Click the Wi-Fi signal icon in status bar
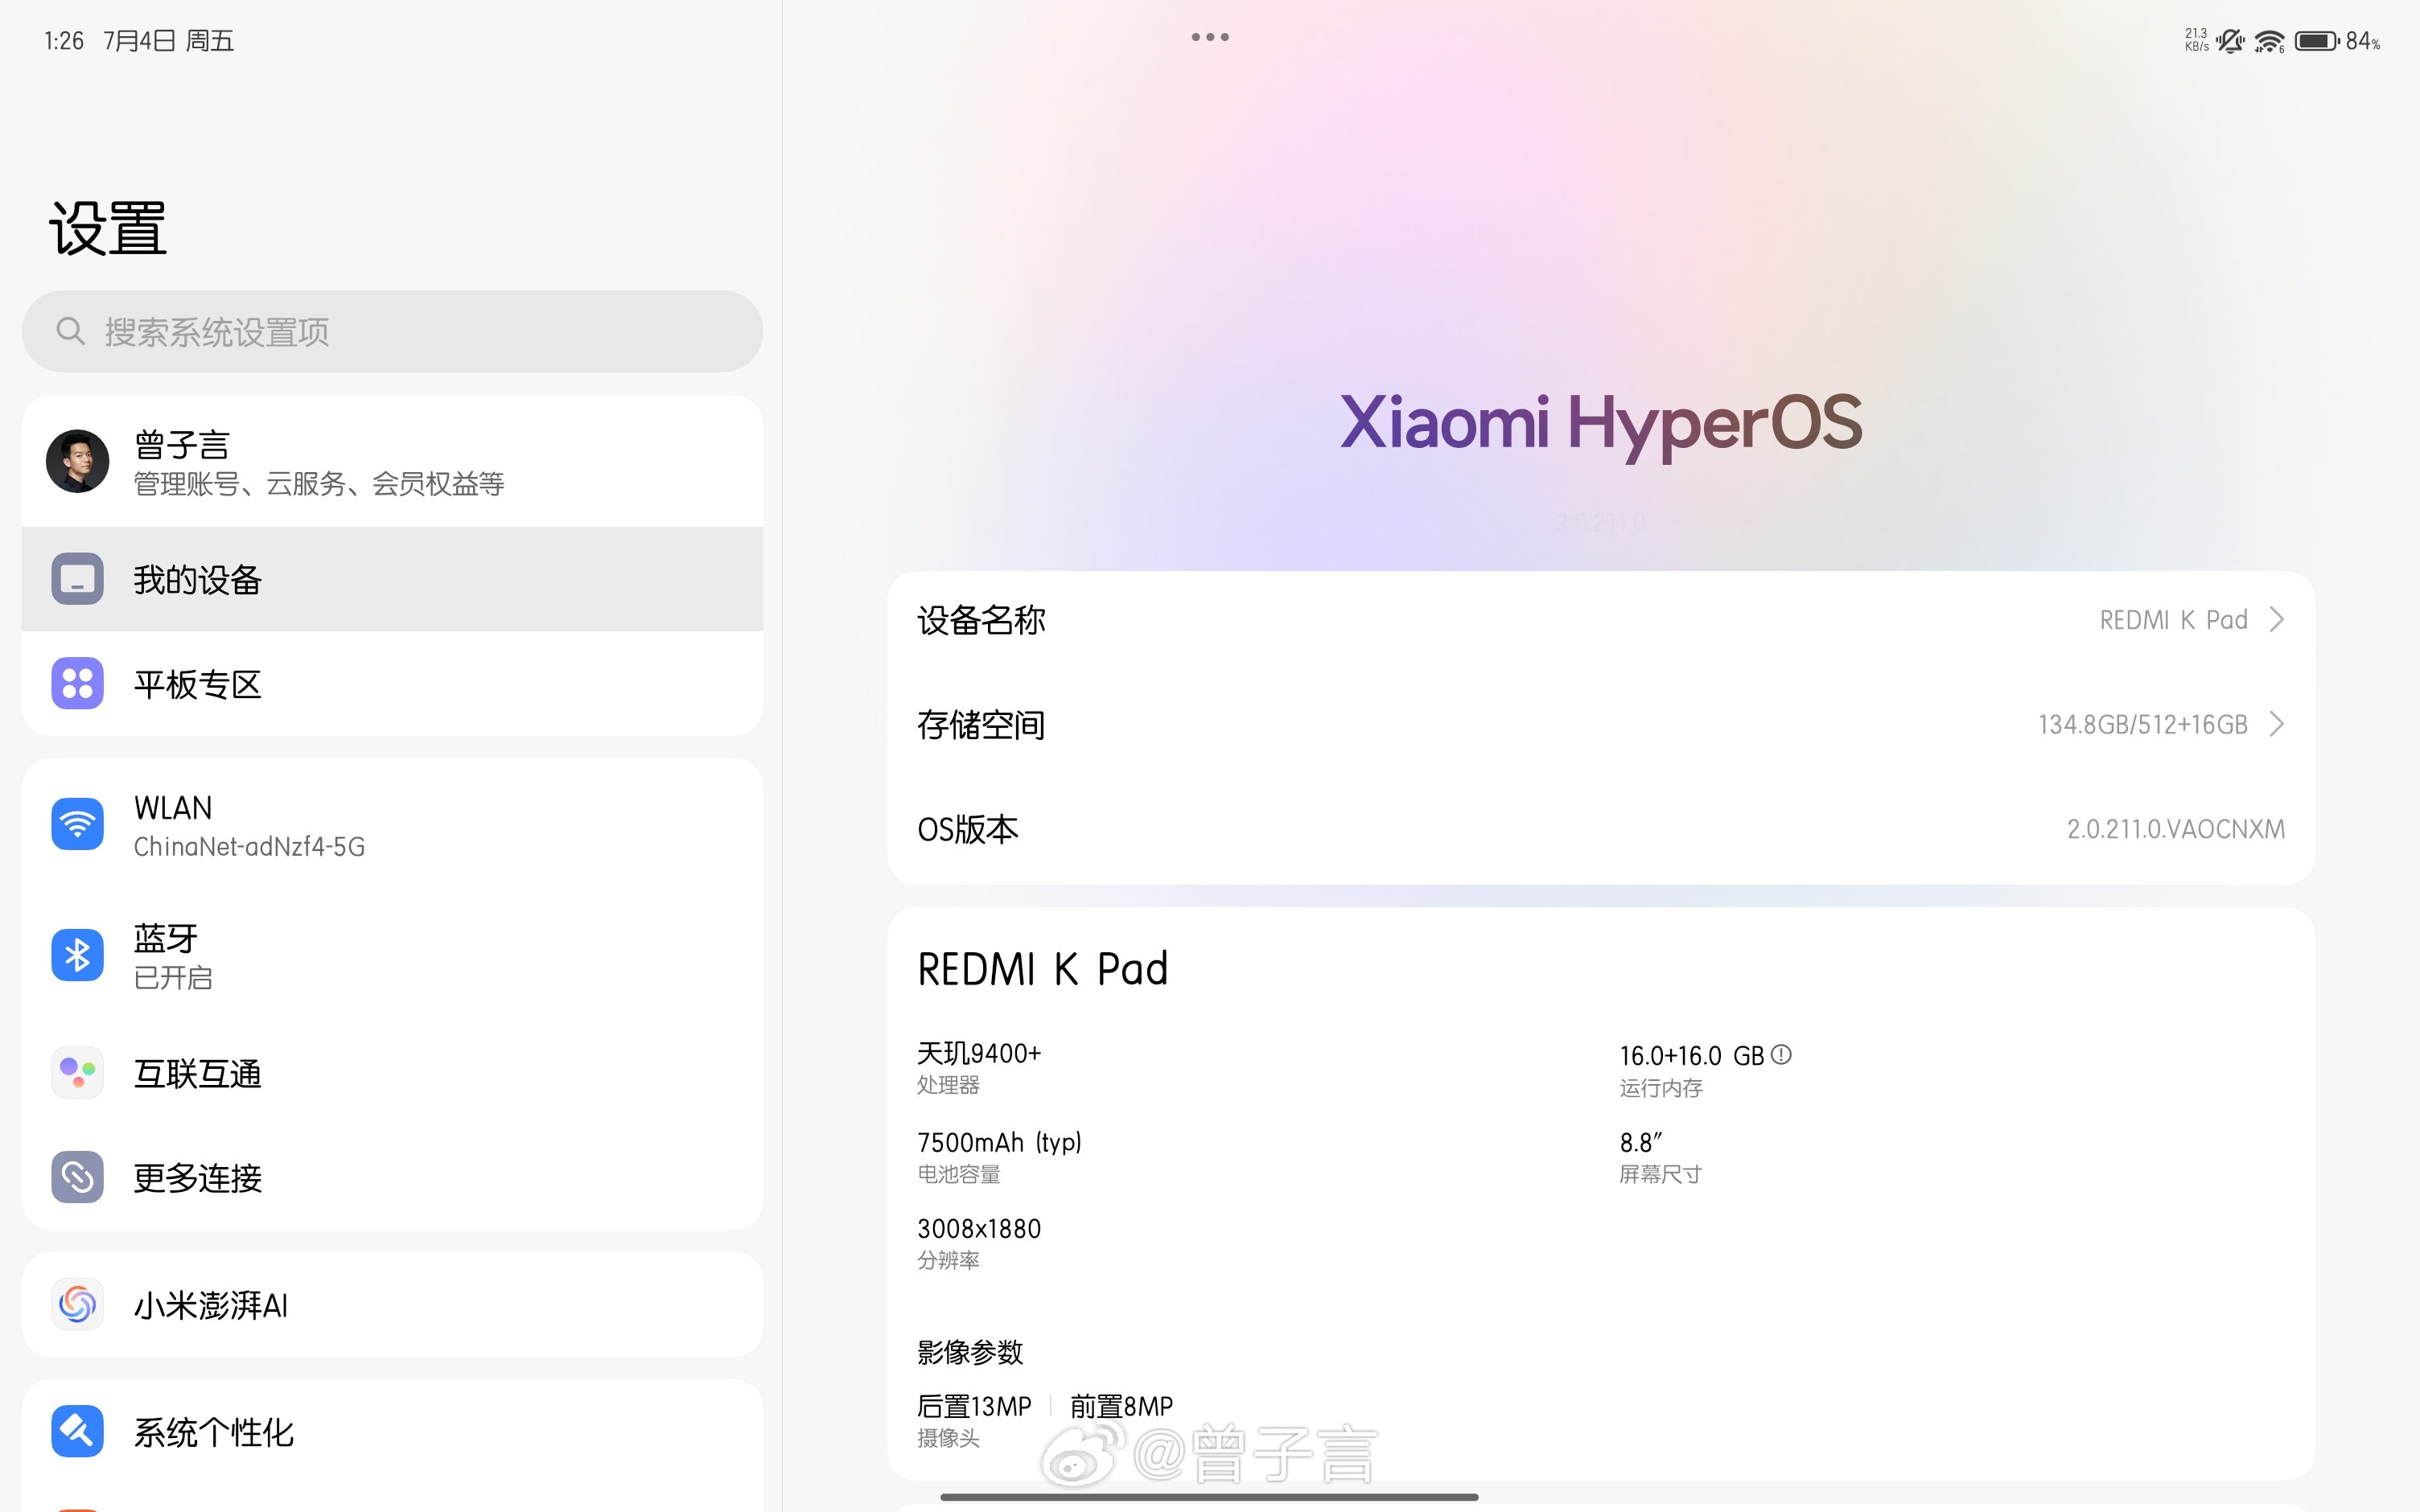This screenshot has width=2420, height=1512. tap(2269, 41)
